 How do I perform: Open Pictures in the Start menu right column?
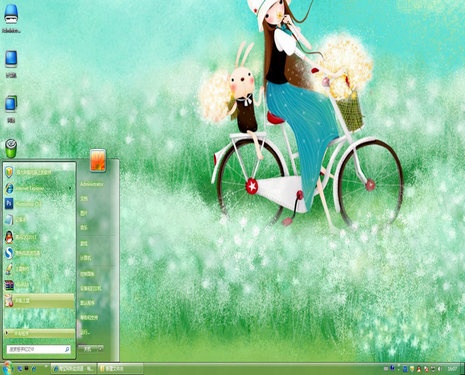[84, 213]
